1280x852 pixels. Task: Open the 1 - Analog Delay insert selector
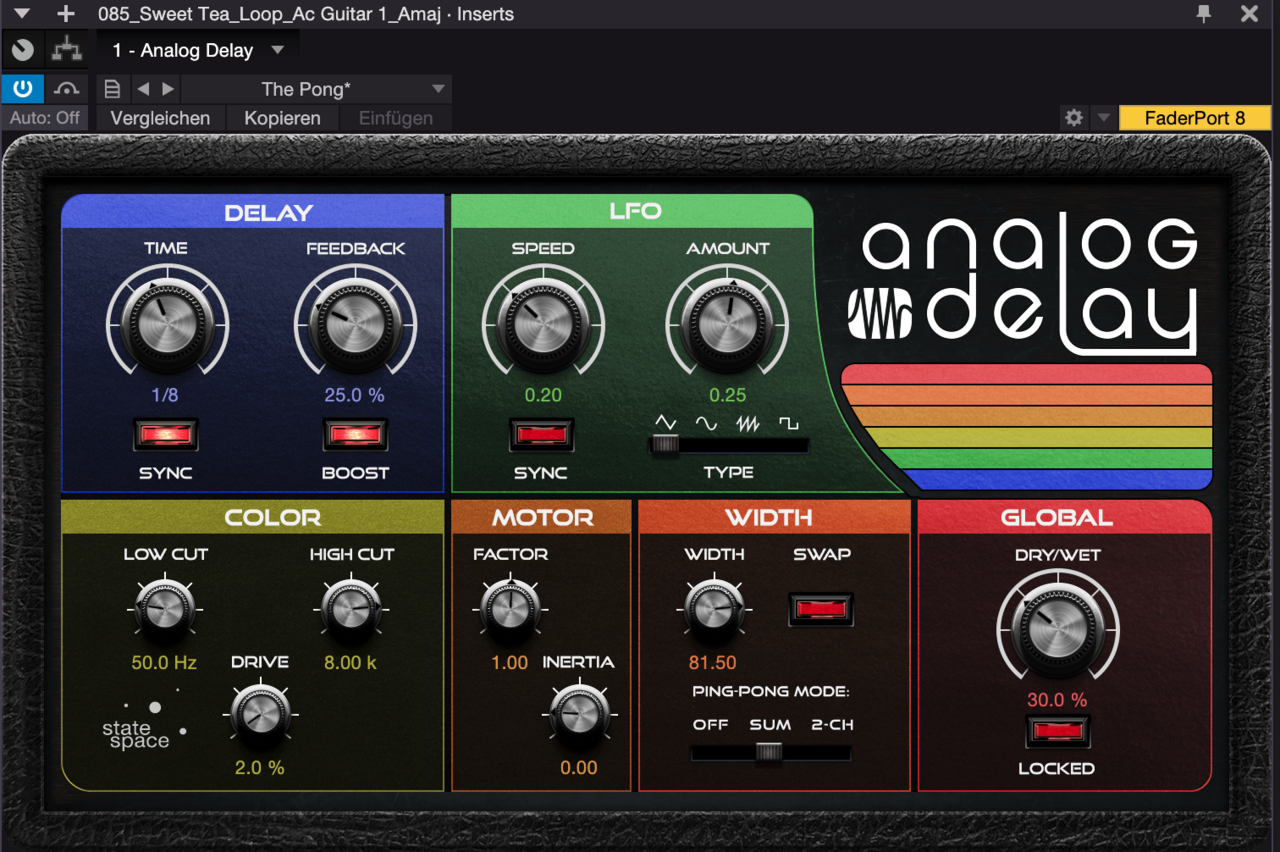(198, 50)
